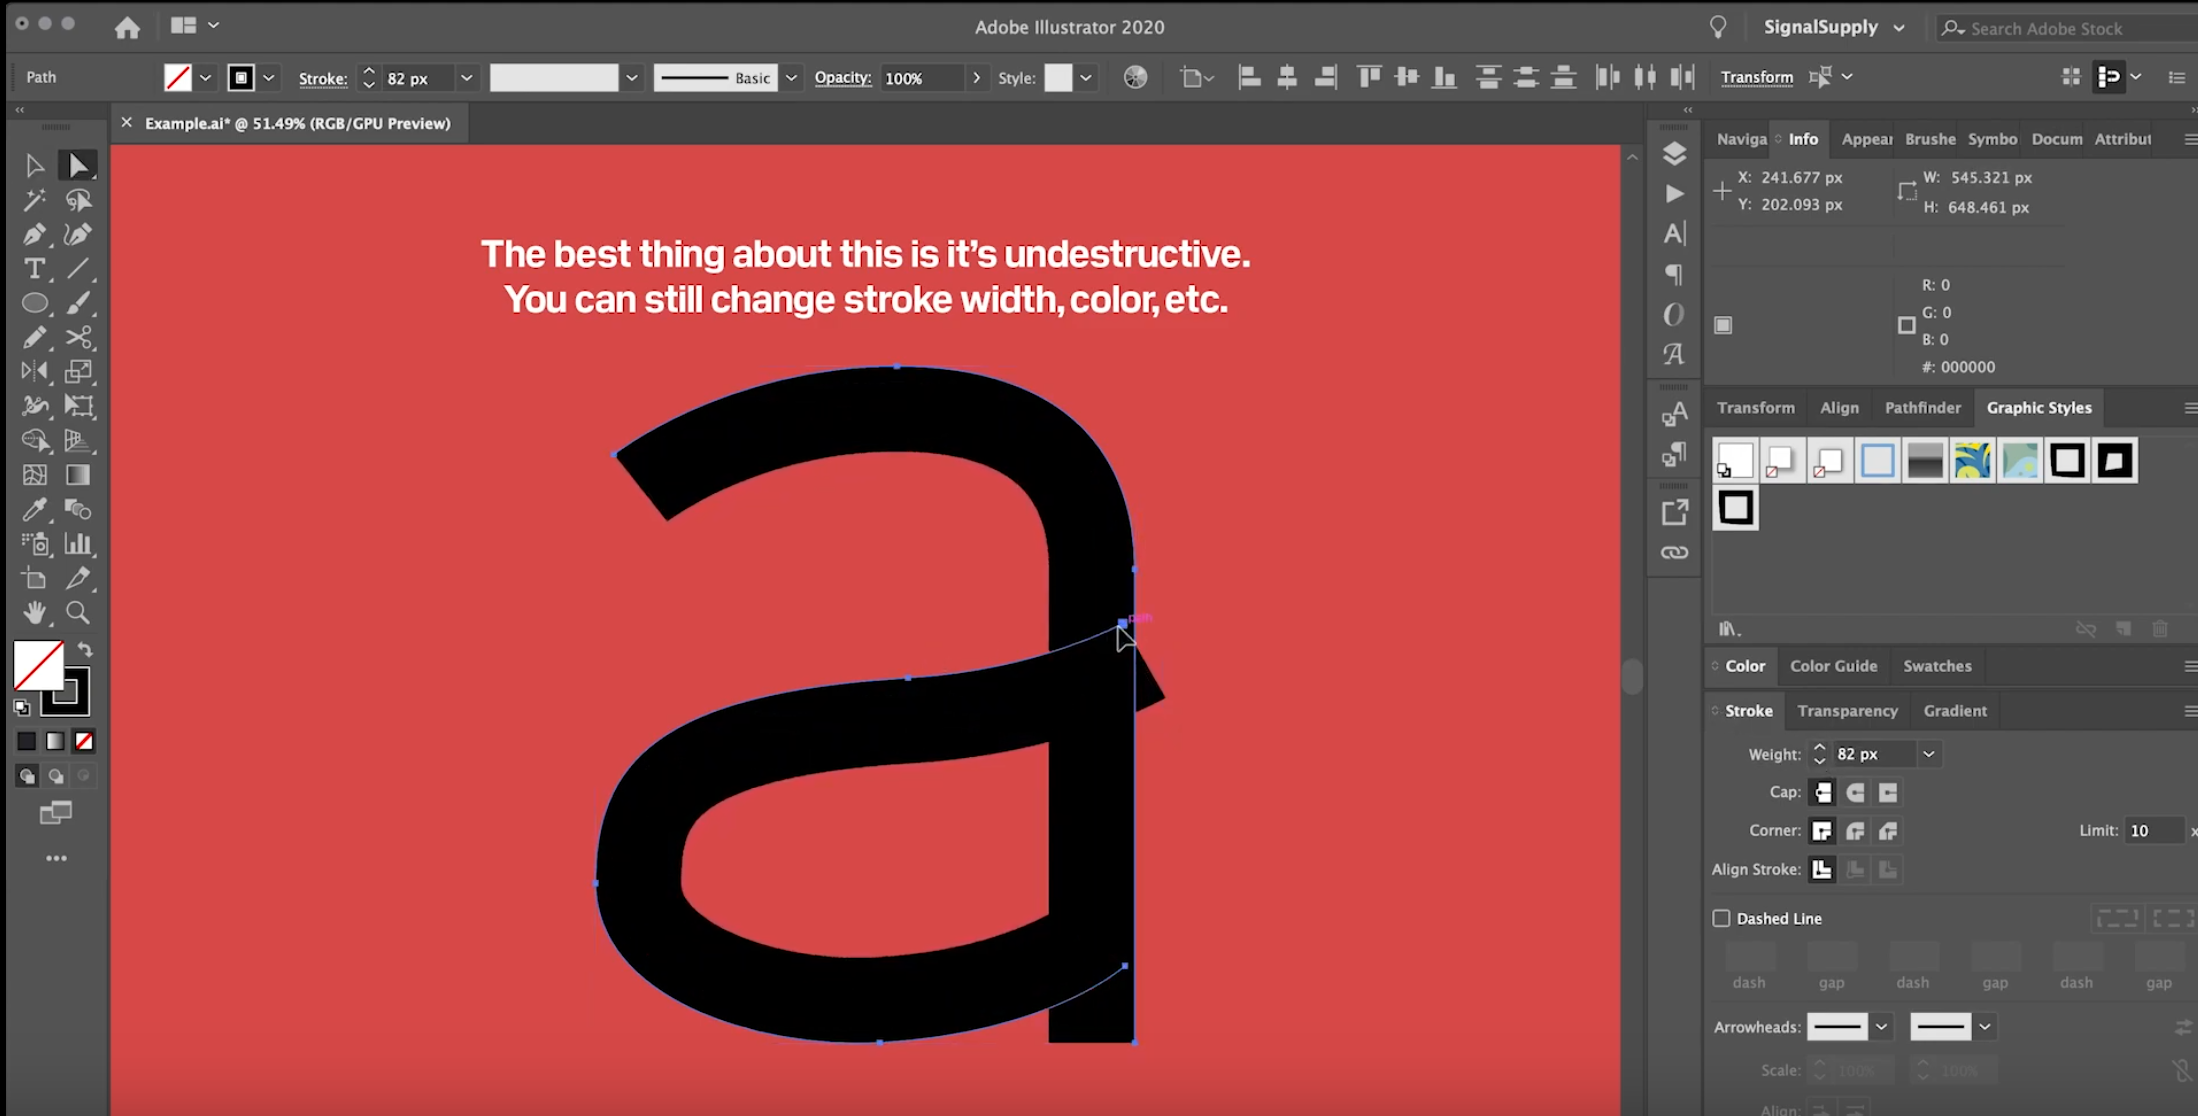Set paint mode to None

[x=84, y=741]
